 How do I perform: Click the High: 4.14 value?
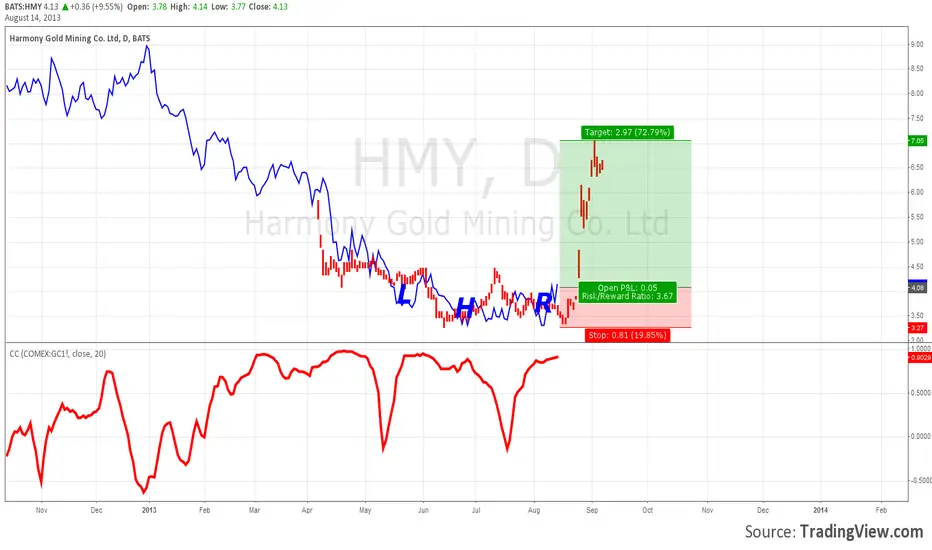pos(187,7)
